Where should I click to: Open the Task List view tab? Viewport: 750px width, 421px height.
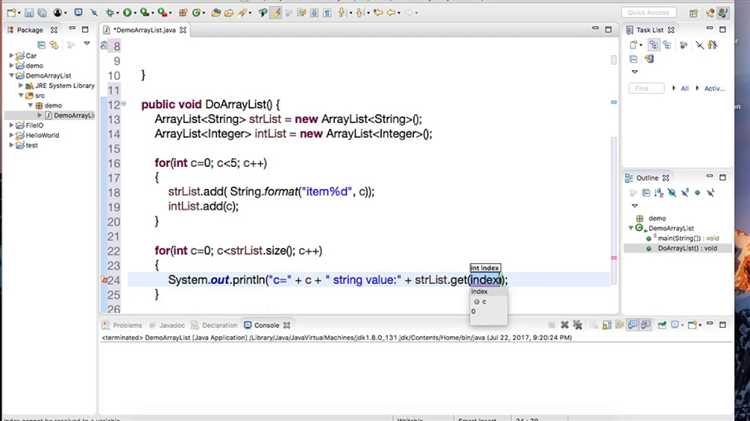(x=650, y=30)
